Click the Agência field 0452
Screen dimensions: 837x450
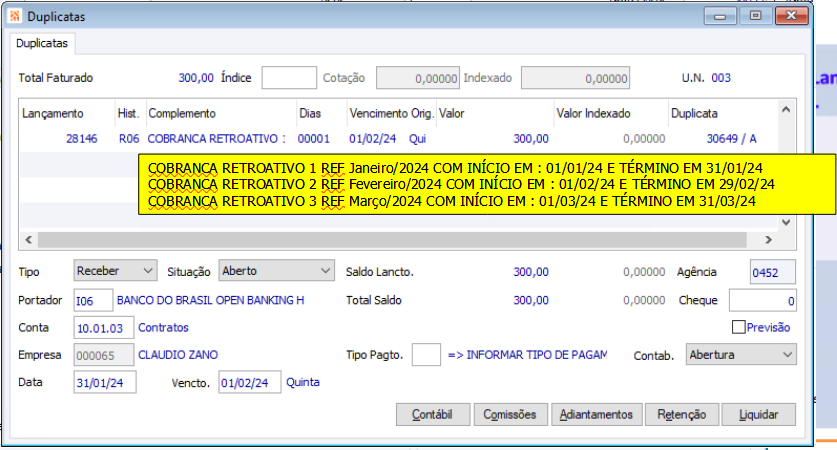coord(772,272)
